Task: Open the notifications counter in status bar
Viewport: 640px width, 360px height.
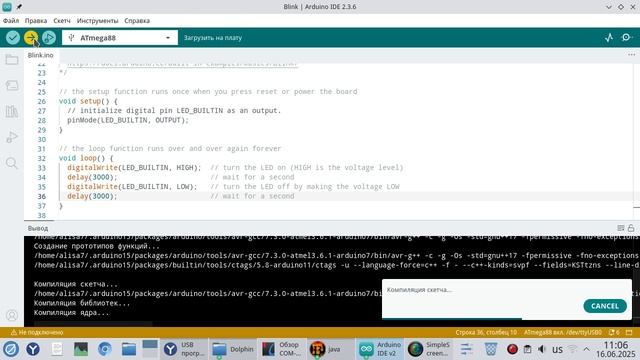Action: [x=614, y=332]
